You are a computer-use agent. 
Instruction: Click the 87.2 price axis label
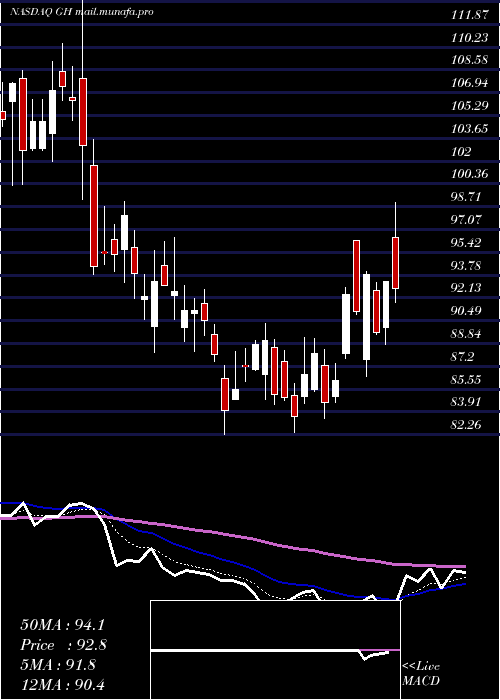(x=463, y=357)
